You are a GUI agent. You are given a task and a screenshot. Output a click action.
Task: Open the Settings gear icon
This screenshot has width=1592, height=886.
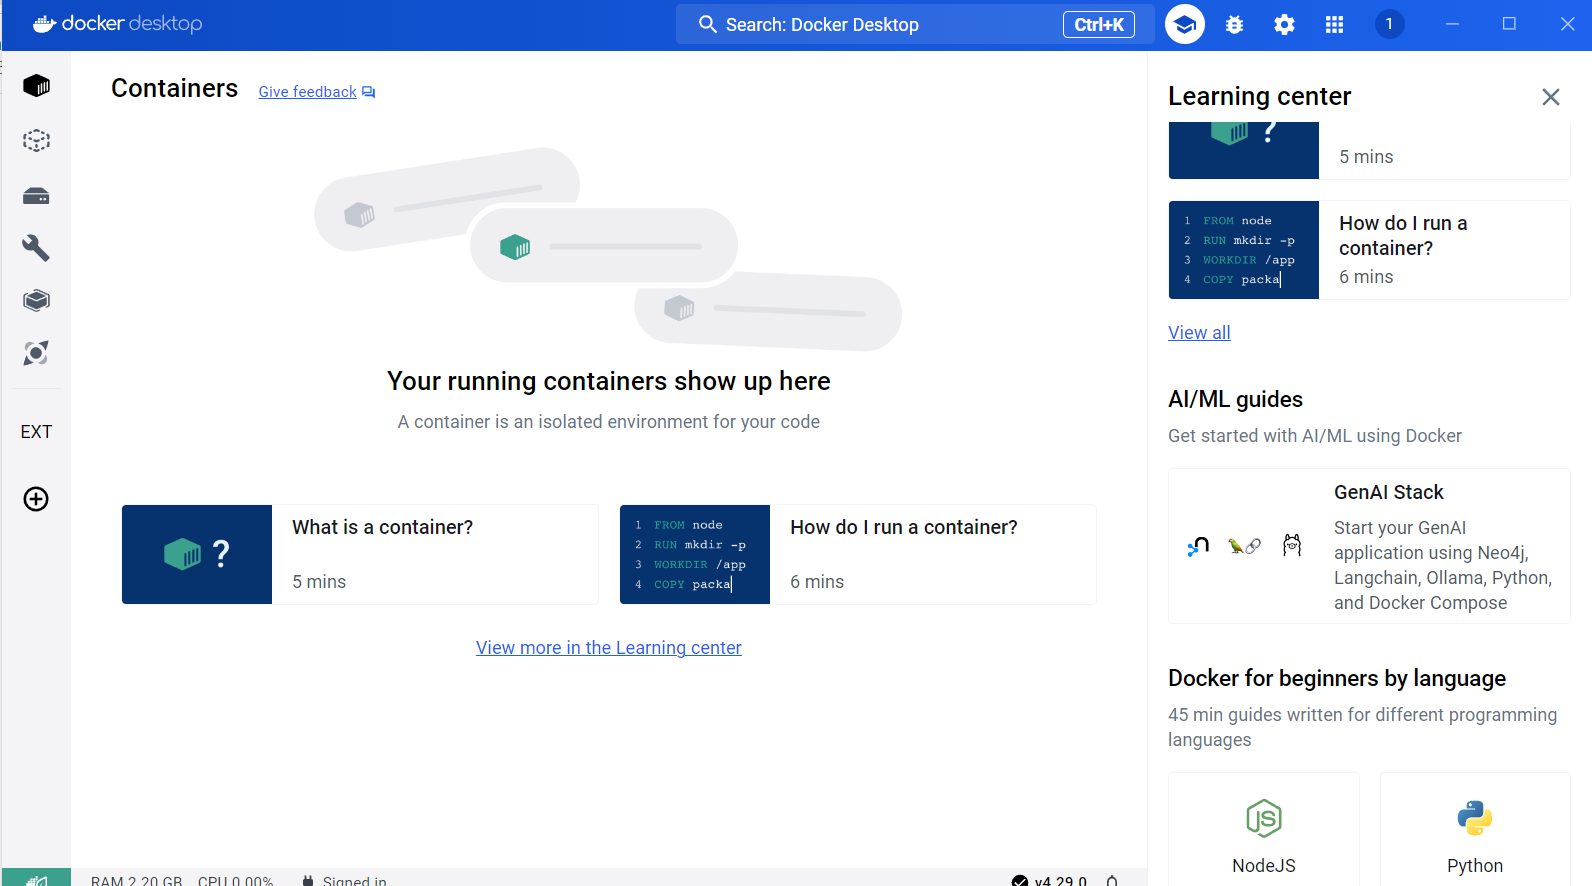[x=1285, y=25]
